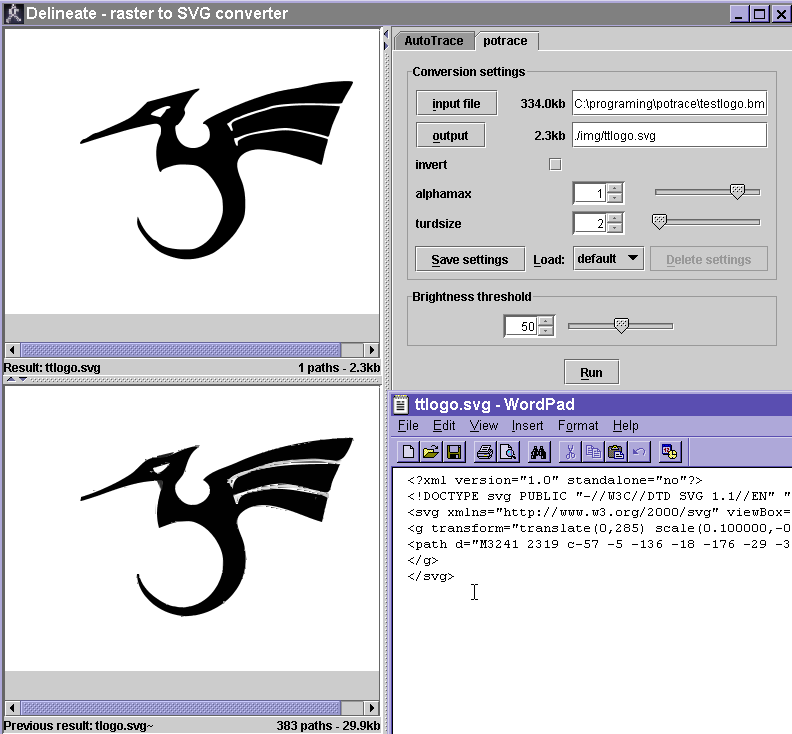Increase alphamax with the up spinner arrow
The image size is (792, 734).
coord(615,188)
